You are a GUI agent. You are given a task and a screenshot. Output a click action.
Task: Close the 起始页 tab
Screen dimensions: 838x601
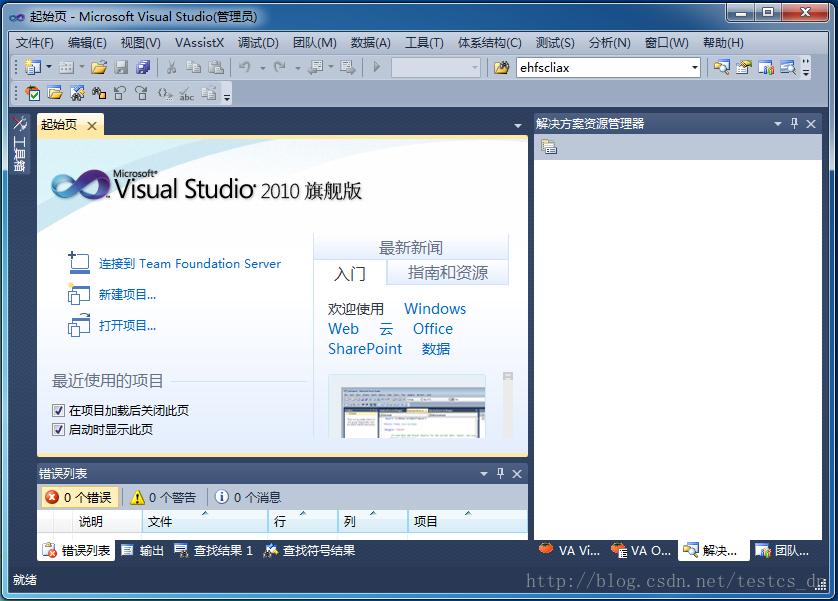92,126
